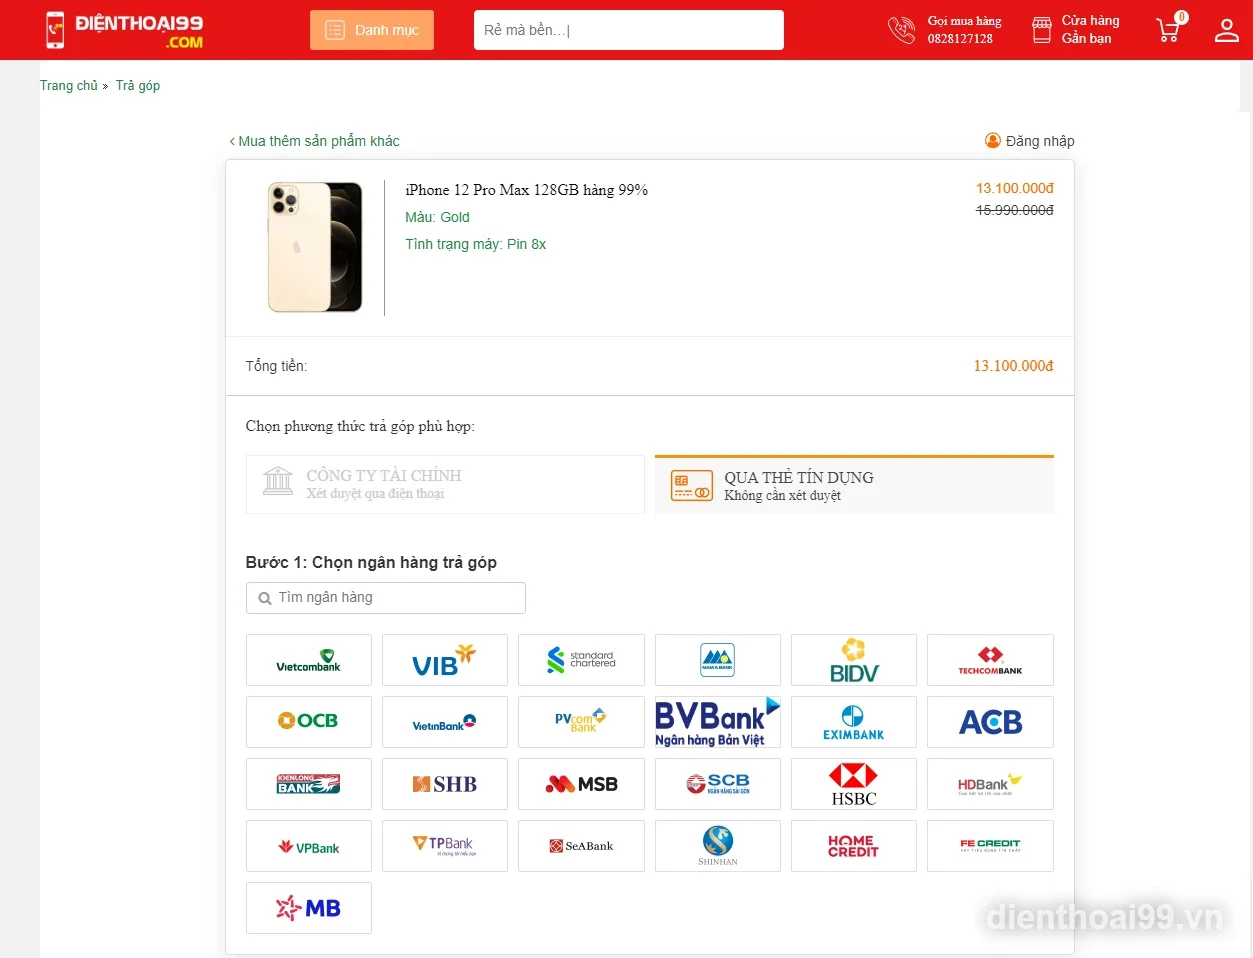Click the total price 13.100.000đ value
Viewport: 1253px width, 958px height.
[1013, 366]
